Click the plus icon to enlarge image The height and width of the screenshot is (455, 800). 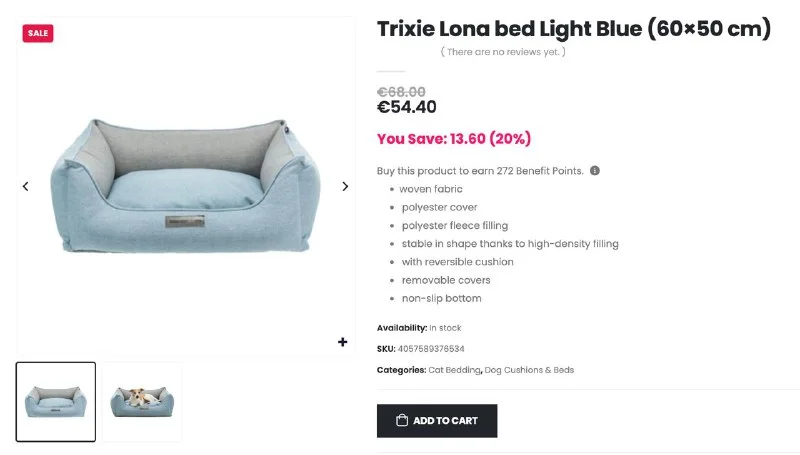(x=343, y=342)
